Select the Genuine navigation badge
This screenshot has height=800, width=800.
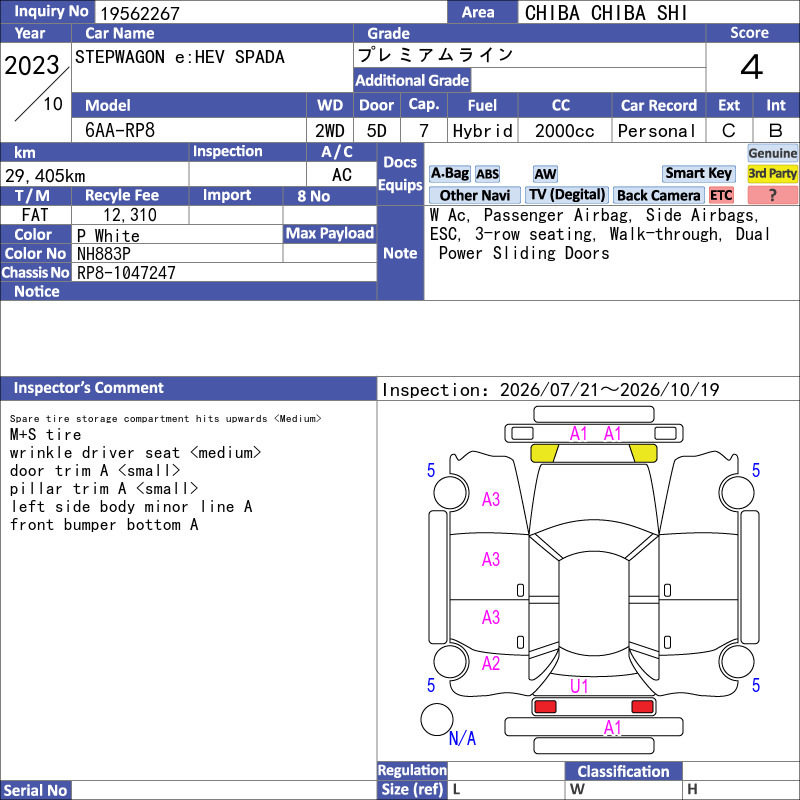772,154
